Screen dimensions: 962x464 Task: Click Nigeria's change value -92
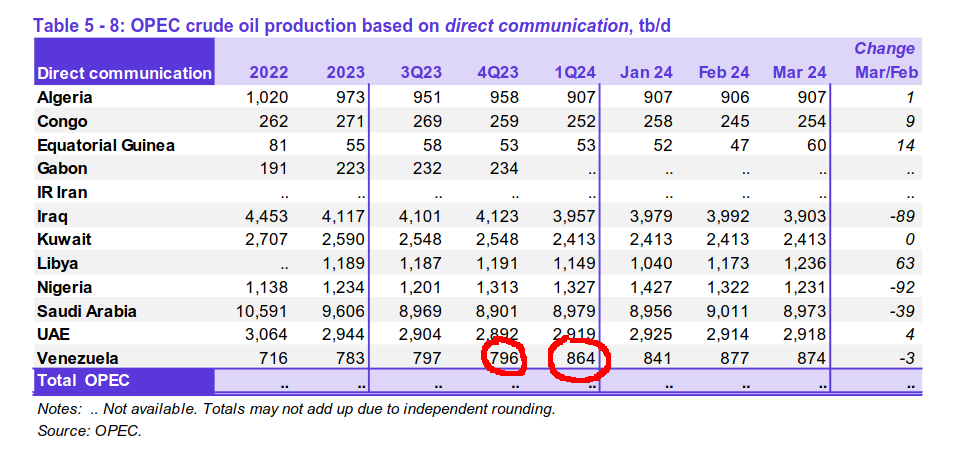[904, 287]
